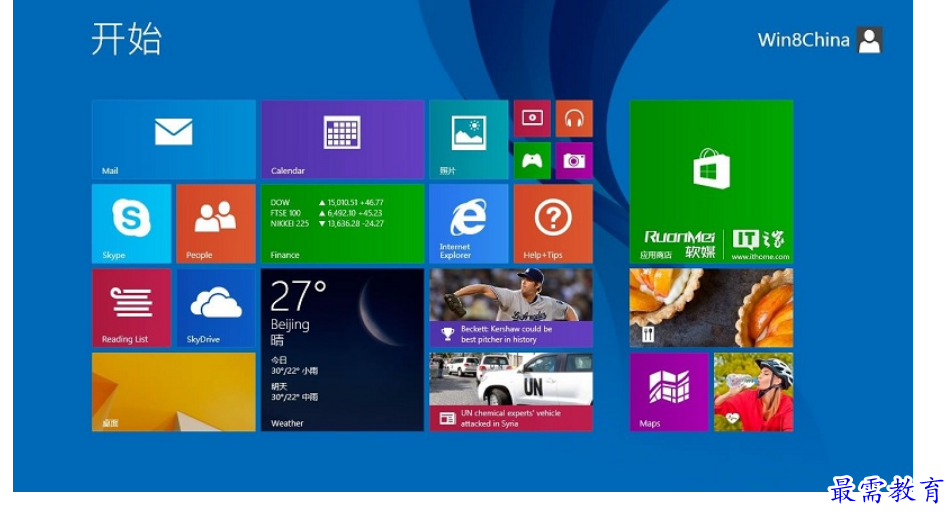Image resolution: width=952 pixels, height=522 pixels.
Task: Launch the Music headphones tile
Action: (x=574, y=118)
